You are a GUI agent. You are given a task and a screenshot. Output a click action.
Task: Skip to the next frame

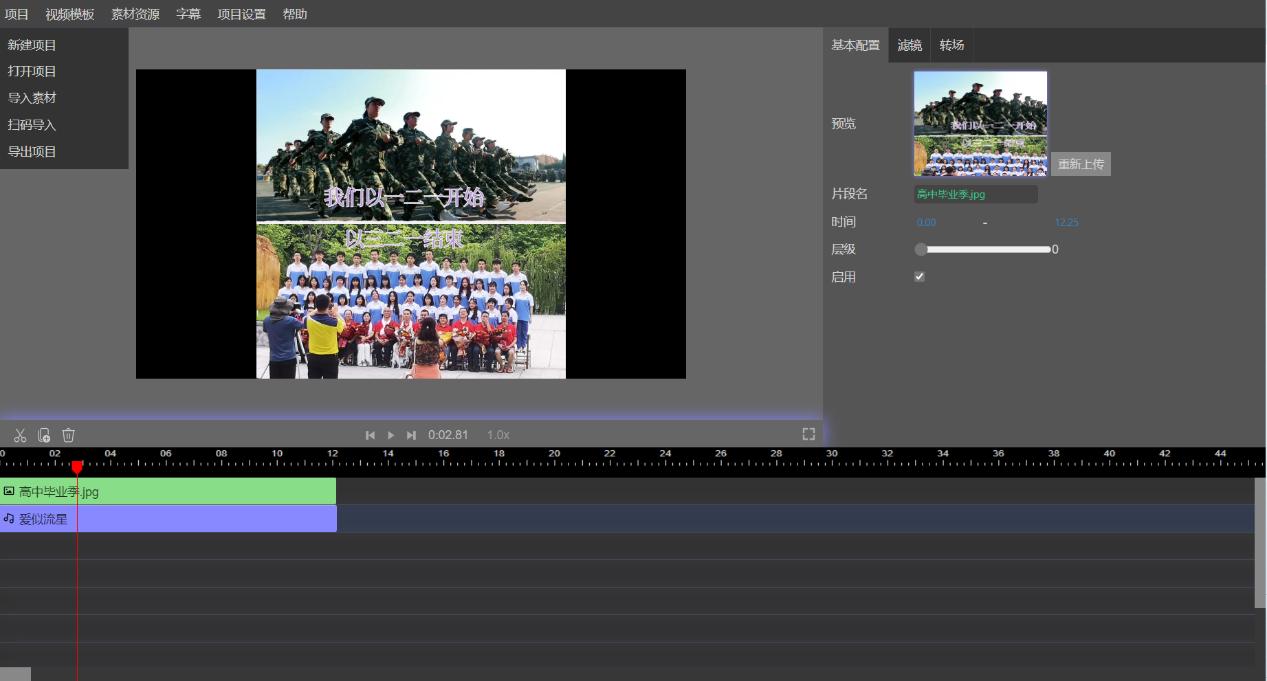coord(411,435)
